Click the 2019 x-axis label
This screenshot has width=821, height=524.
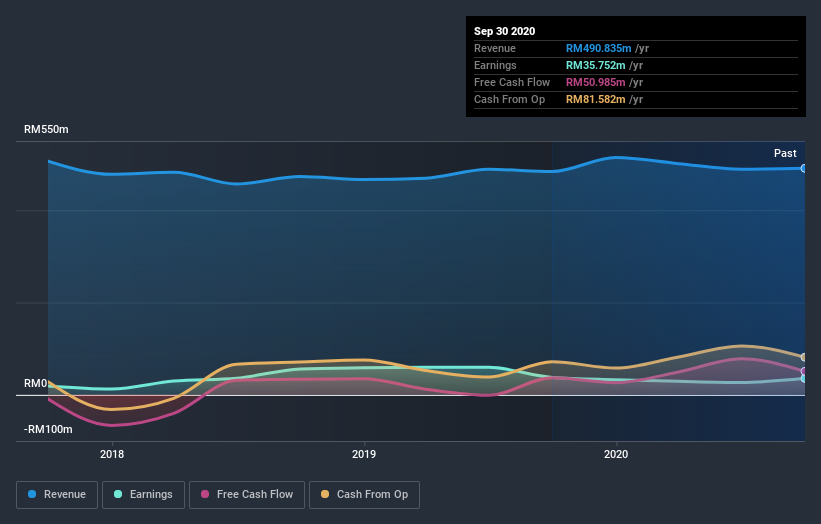pyautogui.click(x=364, y=454)
